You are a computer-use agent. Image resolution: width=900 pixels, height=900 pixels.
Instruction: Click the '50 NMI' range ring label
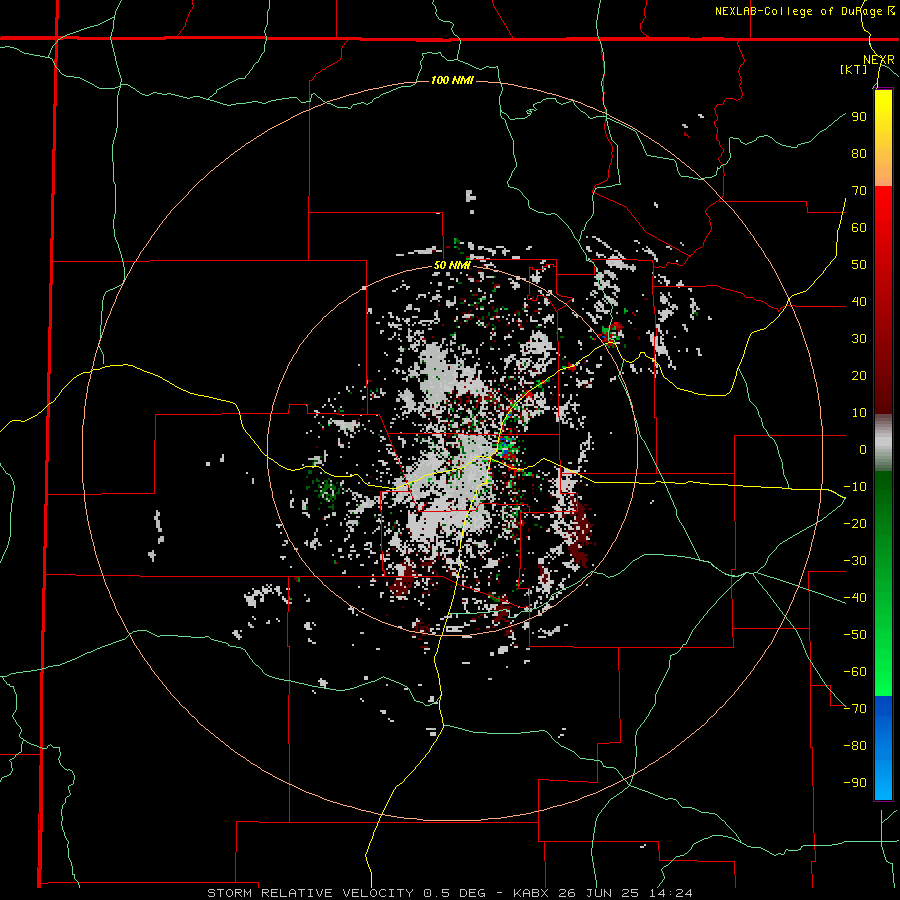[452, 265]
